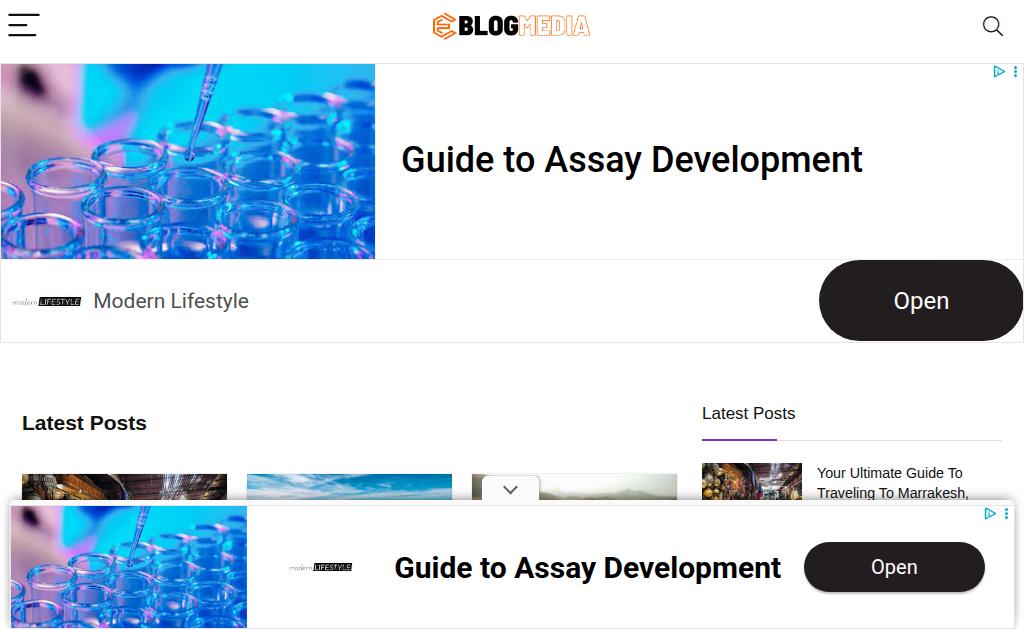Image resolution: width=1024 pixels, height=629 pixels.
Task: Click the test tubes image in top ad
Action: click(x=187, y=162)
